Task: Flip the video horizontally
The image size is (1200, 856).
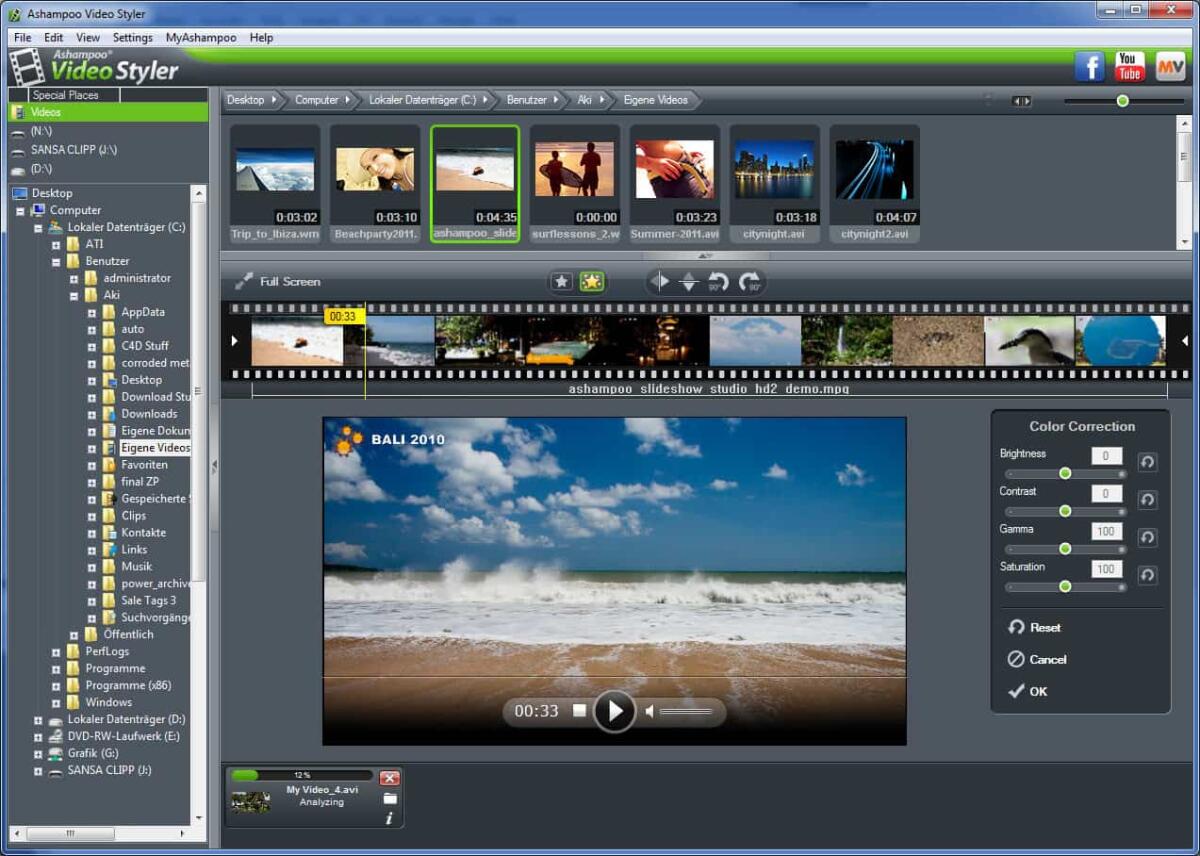Action: [660, 281]
